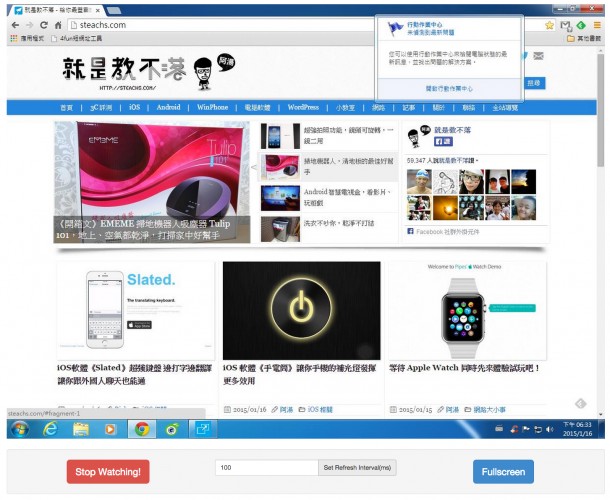Click the network icon in system tray
610x500 pixels.
(x=538, y=429)
